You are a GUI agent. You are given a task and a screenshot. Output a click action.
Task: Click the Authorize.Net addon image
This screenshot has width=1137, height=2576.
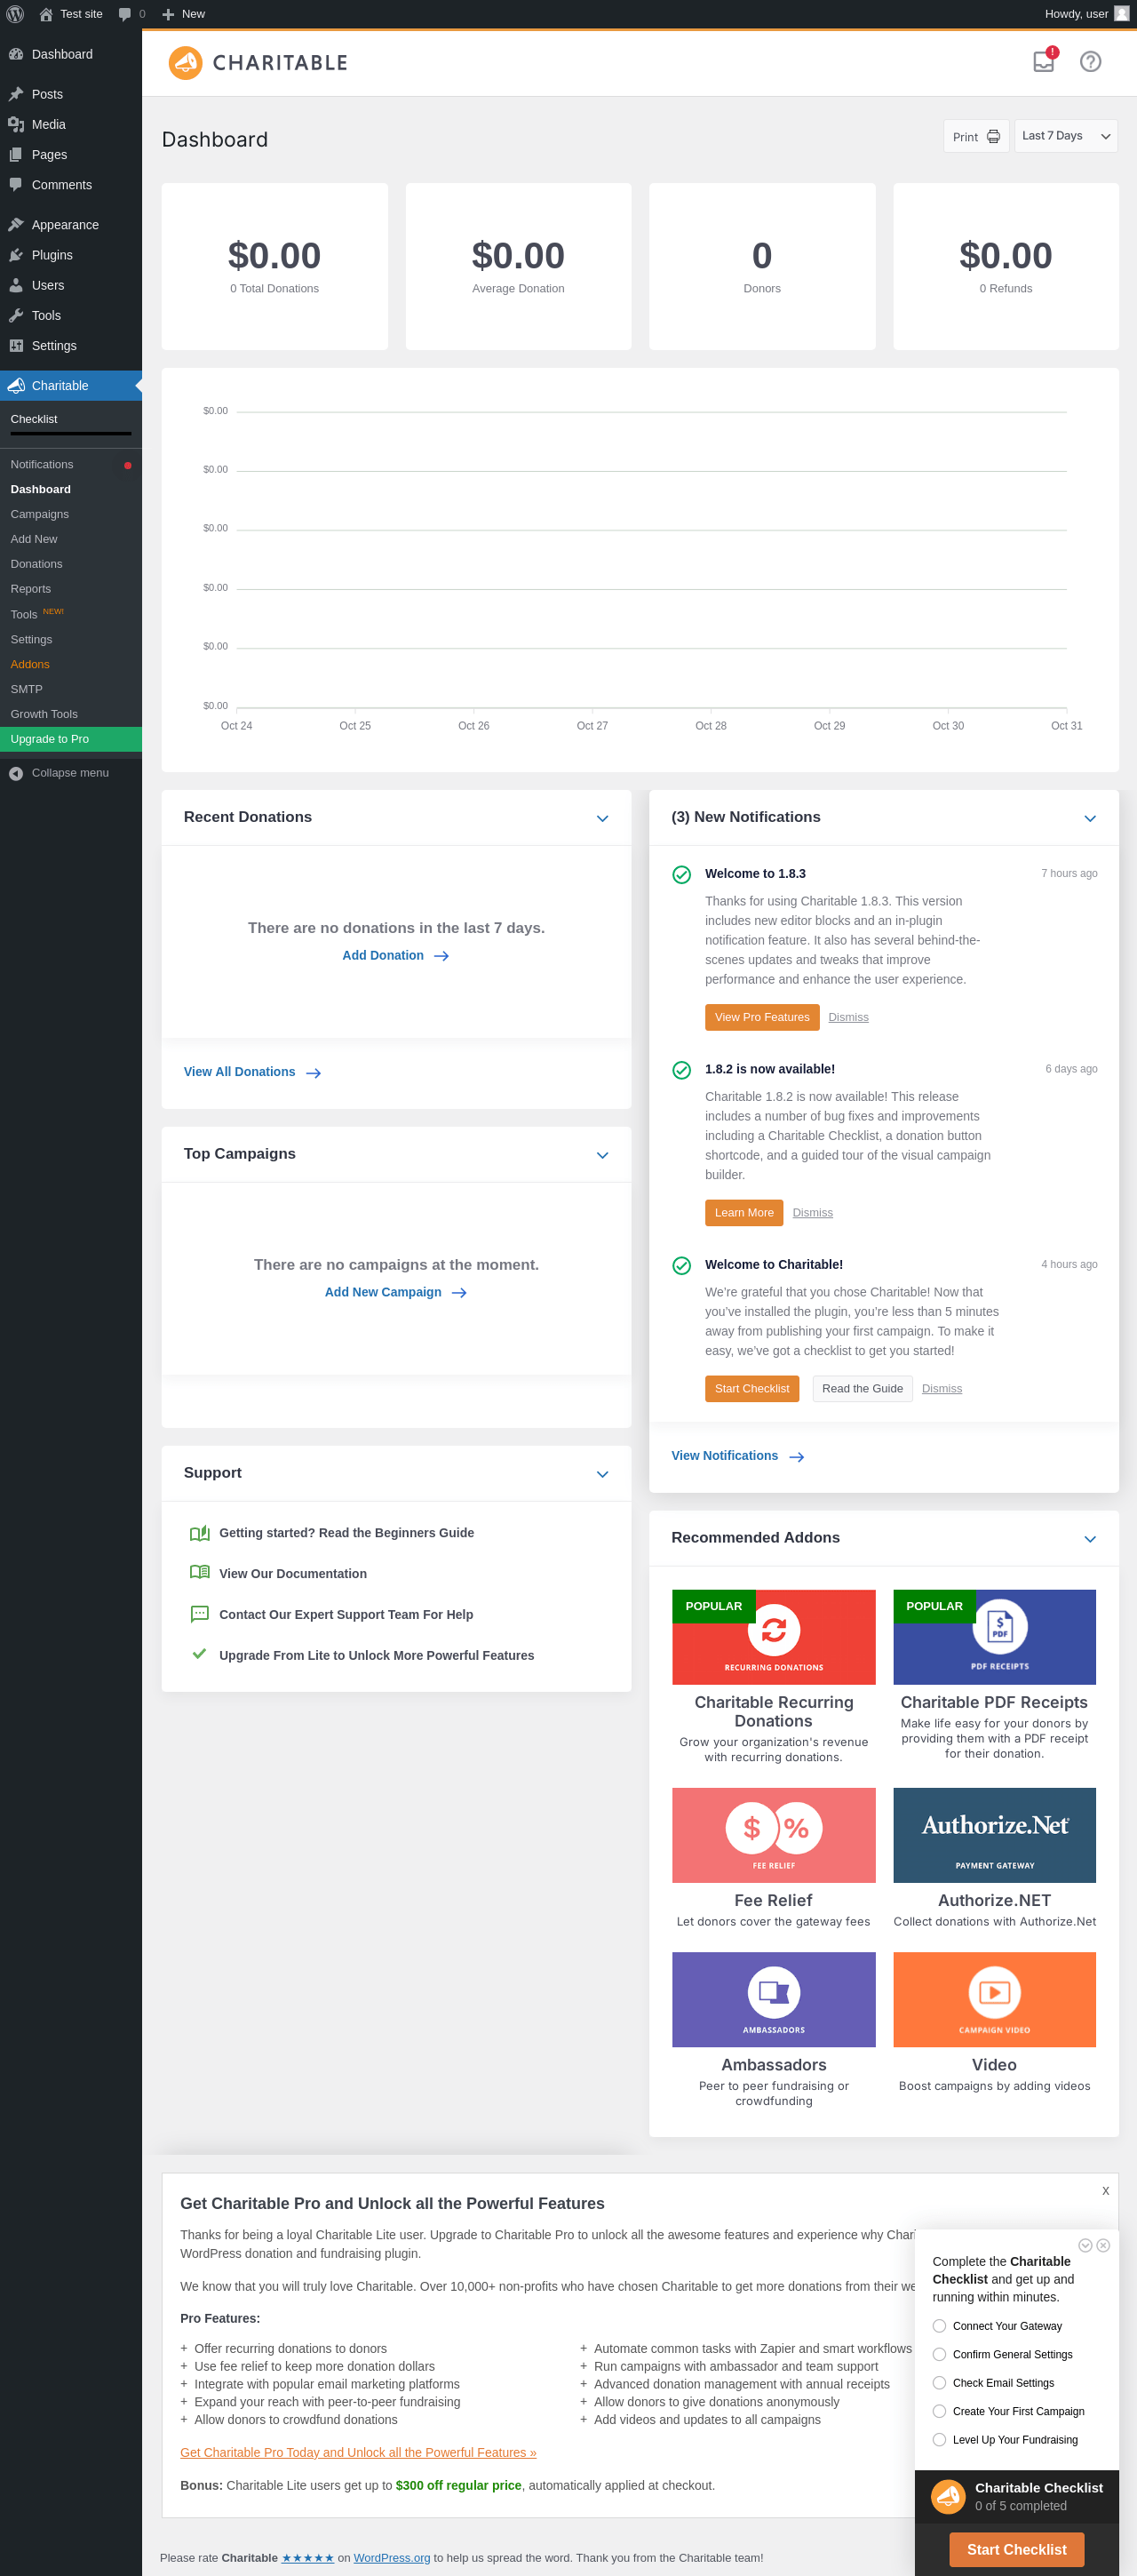tap(994, 1835)
